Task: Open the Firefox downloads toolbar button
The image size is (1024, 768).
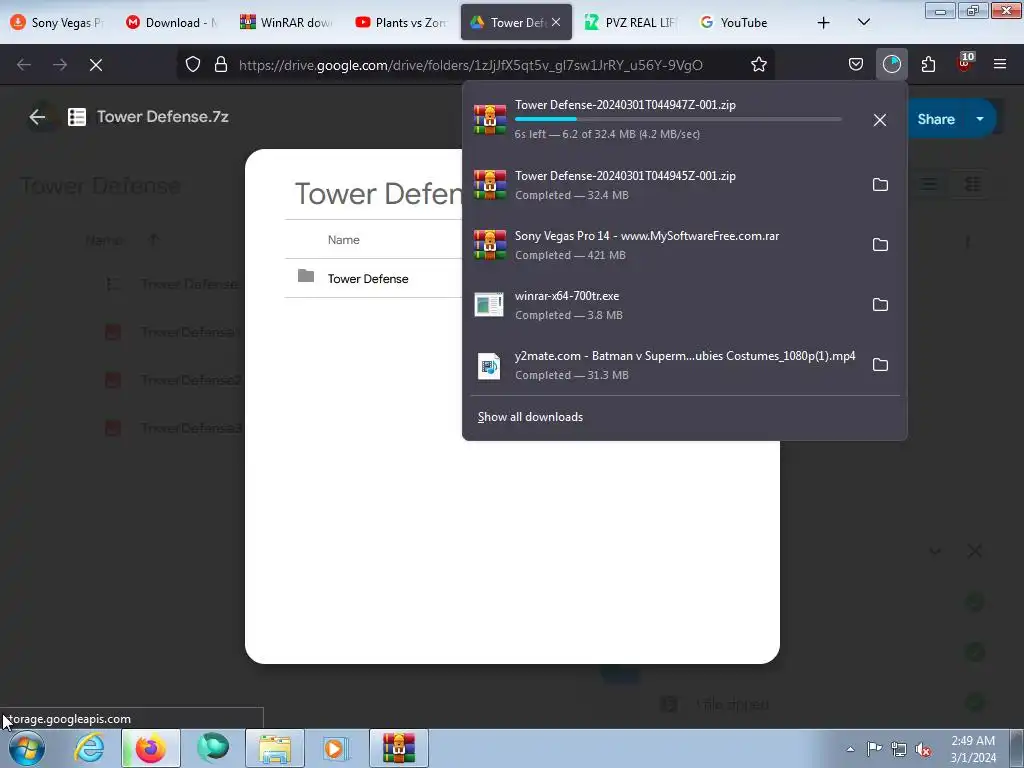Action: [x=891, y=64]
